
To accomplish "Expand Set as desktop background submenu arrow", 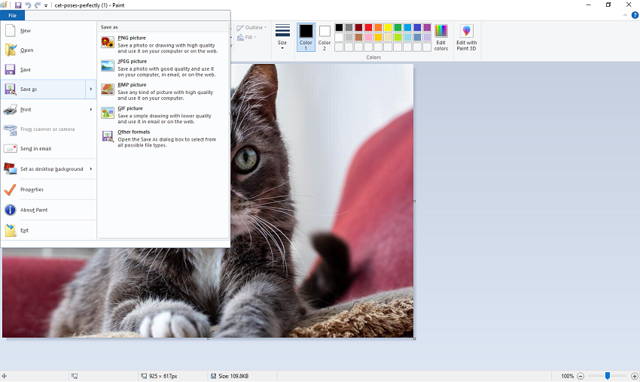I will pos(91,169).
